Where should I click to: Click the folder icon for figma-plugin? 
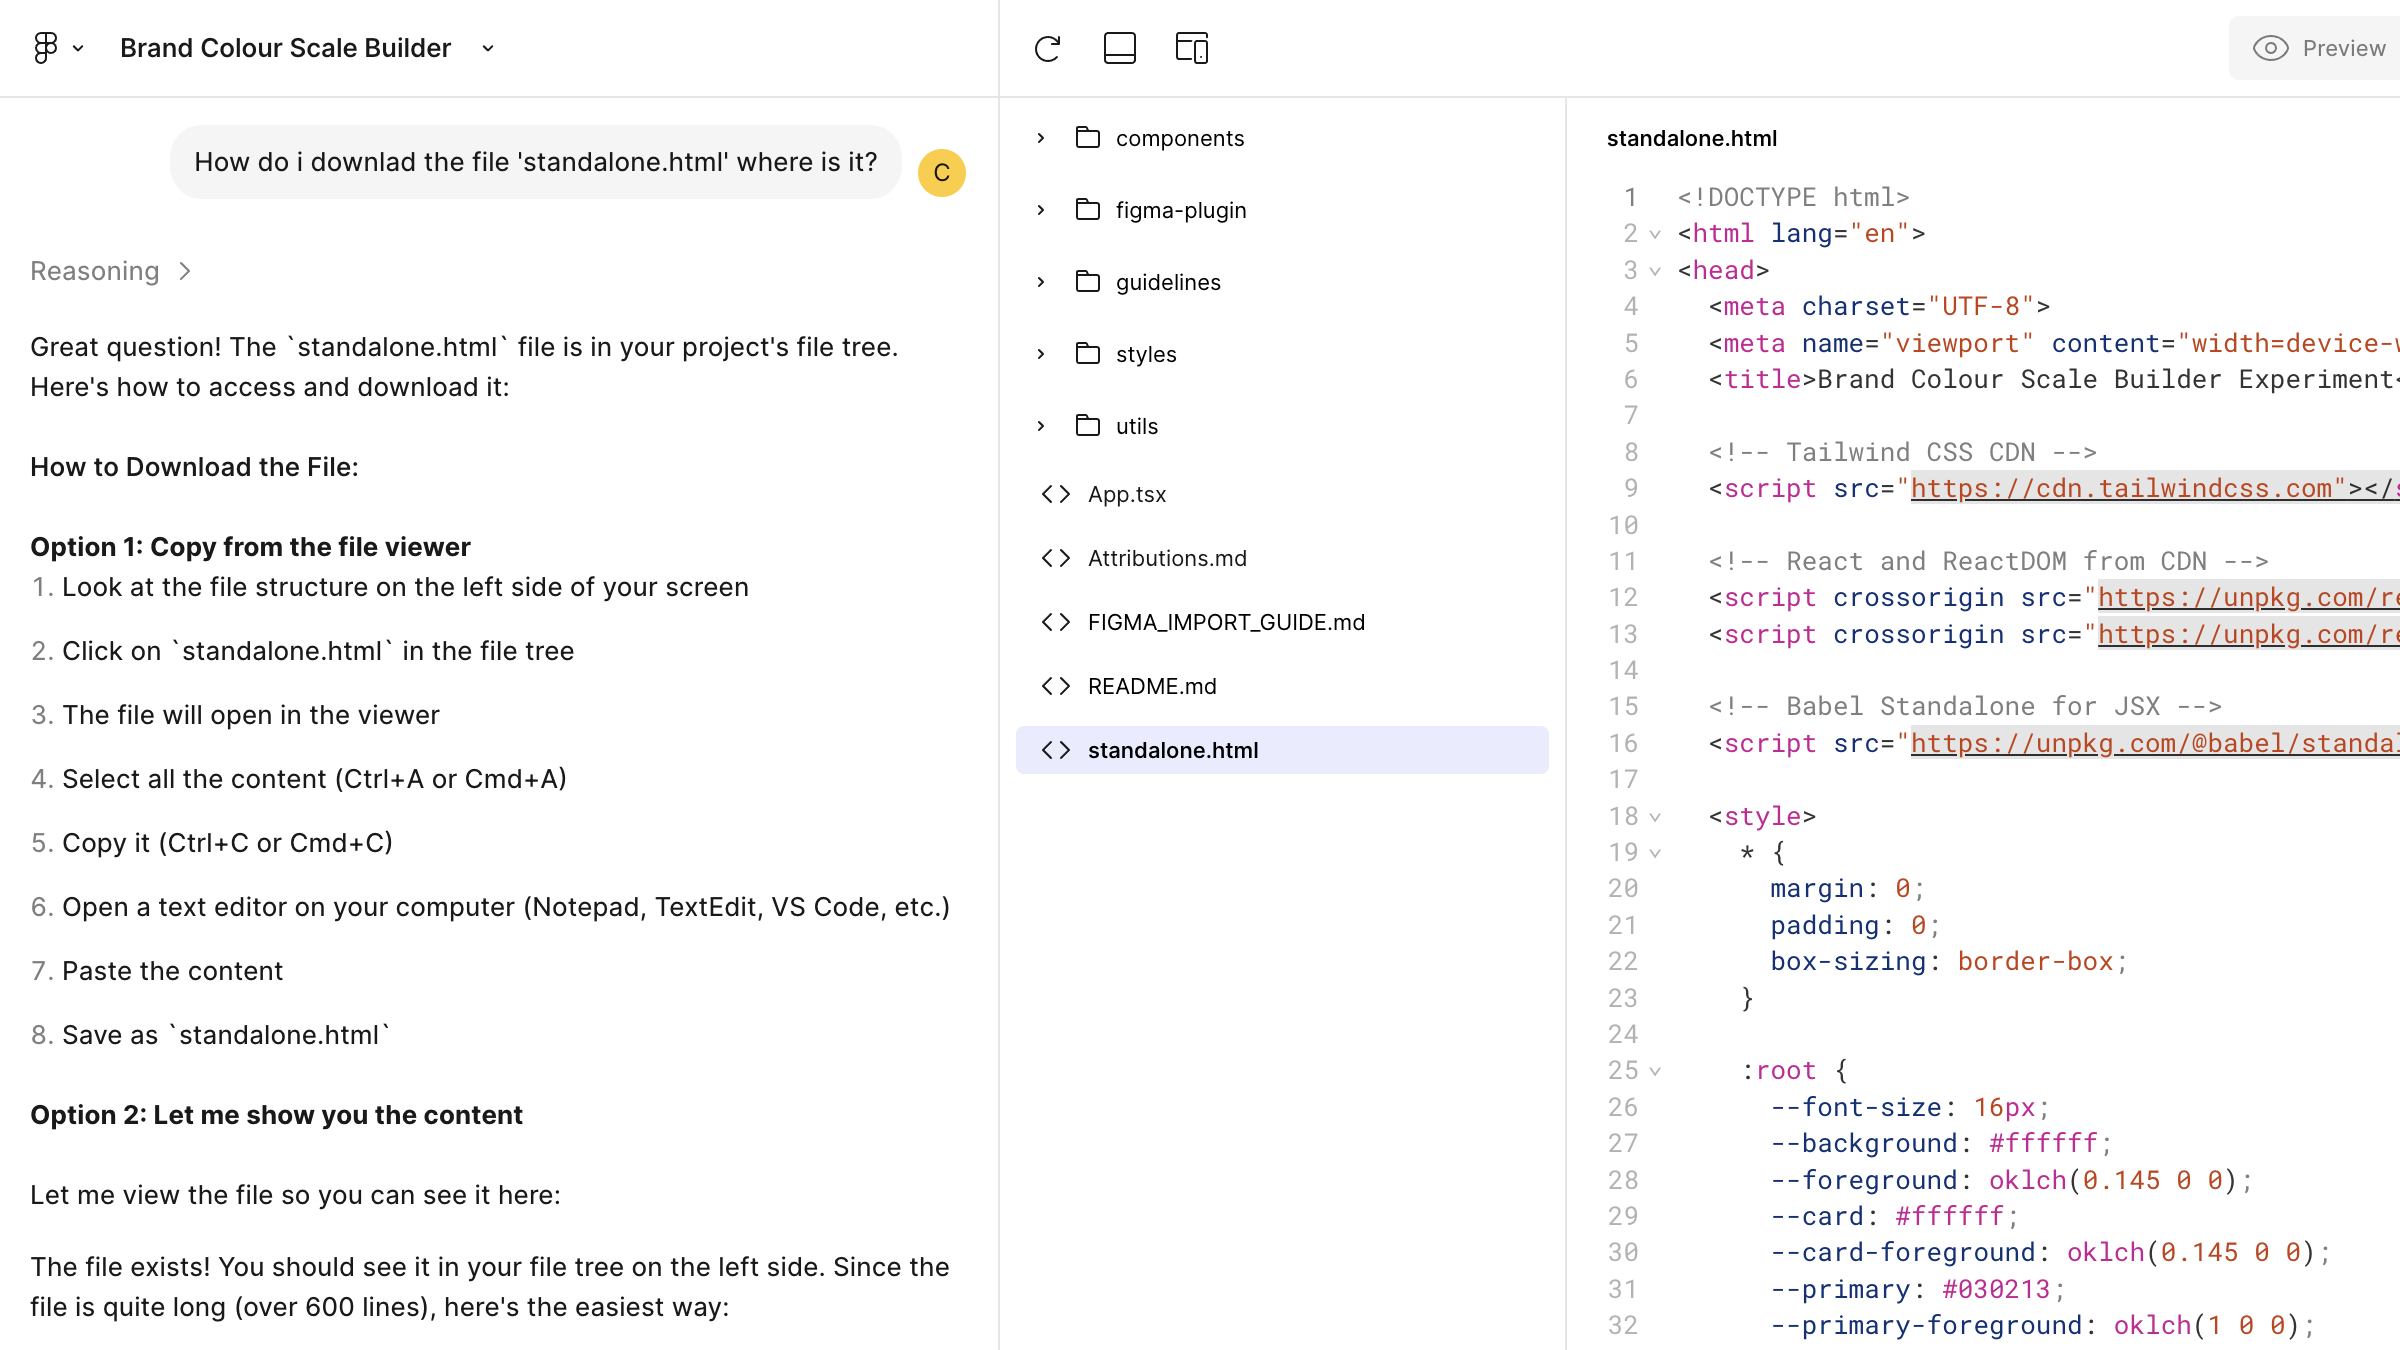[1088, 210]
